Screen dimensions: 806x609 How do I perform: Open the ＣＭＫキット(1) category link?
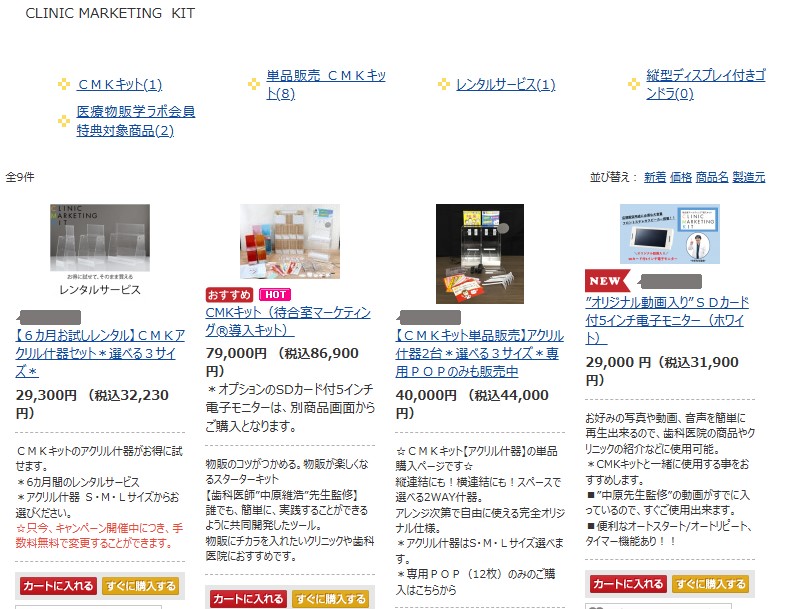(120, 84)
